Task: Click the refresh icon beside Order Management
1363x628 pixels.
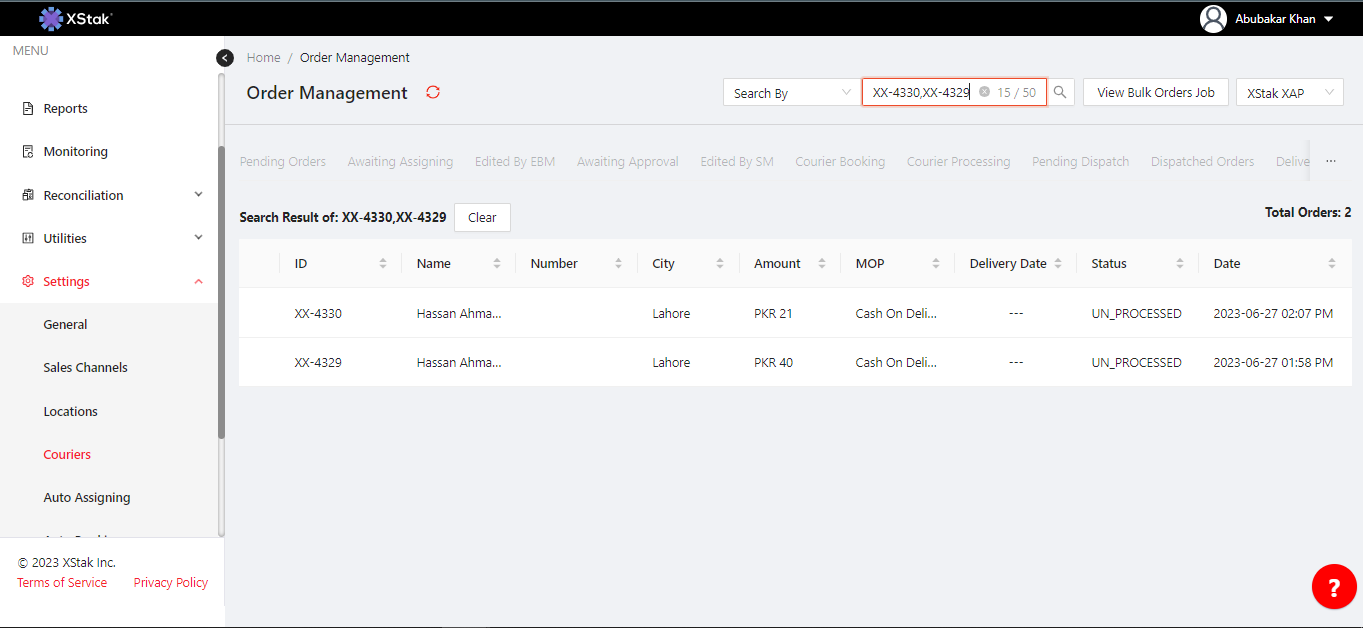Action: pos(433,92)
